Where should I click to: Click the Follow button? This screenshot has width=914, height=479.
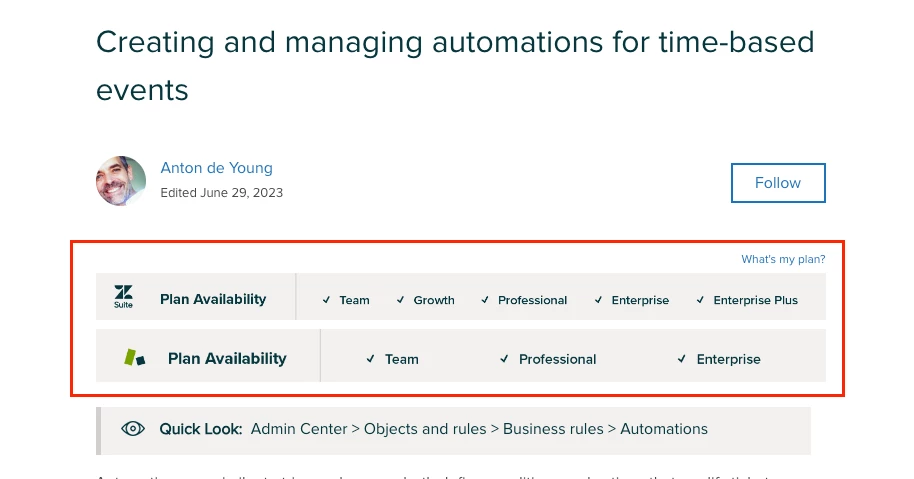778,183
